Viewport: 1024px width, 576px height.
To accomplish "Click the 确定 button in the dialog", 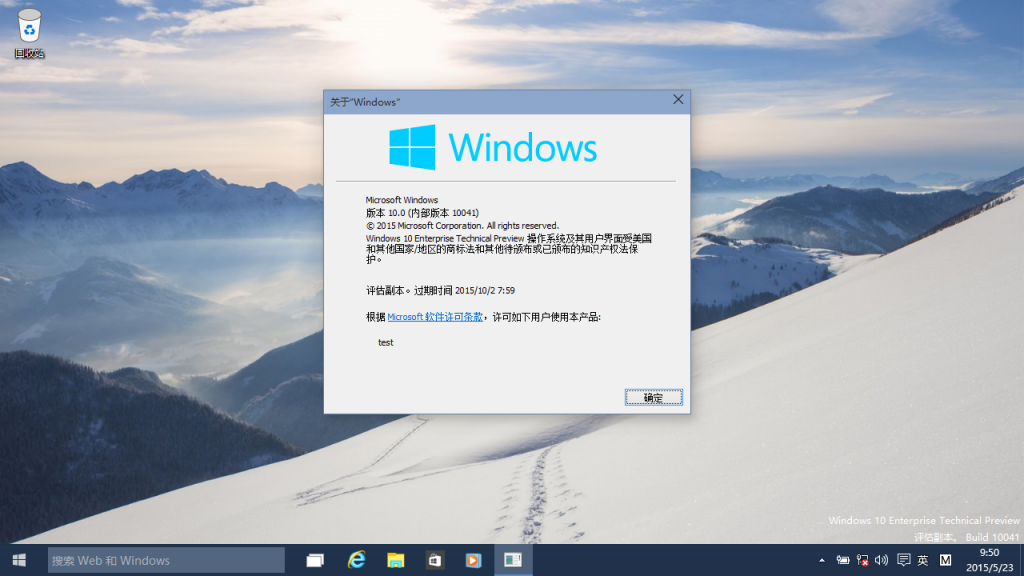I will [x=653, y=397].
